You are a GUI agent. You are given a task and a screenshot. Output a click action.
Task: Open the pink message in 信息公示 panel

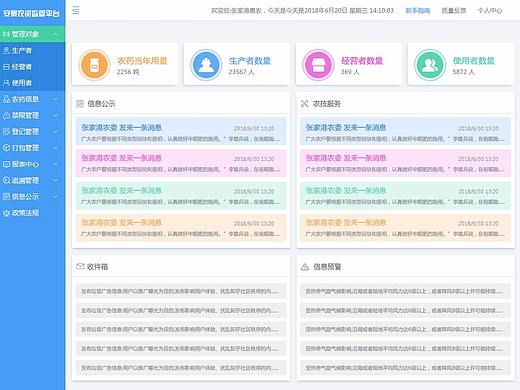(181, 163)
